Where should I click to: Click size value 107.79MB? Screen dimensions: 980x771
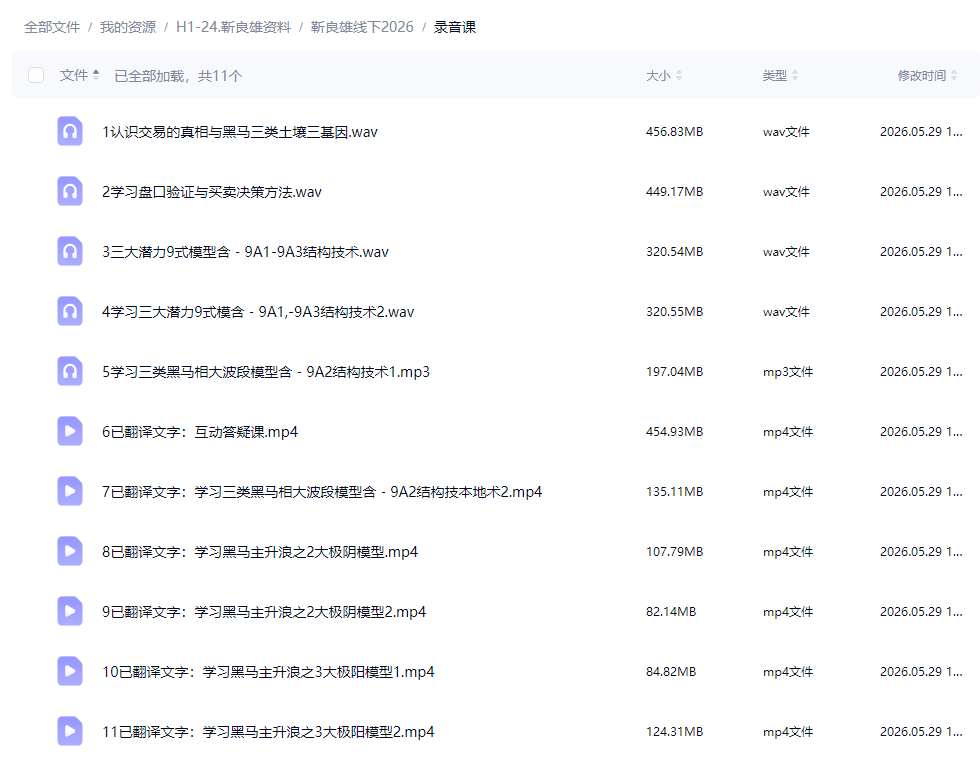click(x=674, y=552)
